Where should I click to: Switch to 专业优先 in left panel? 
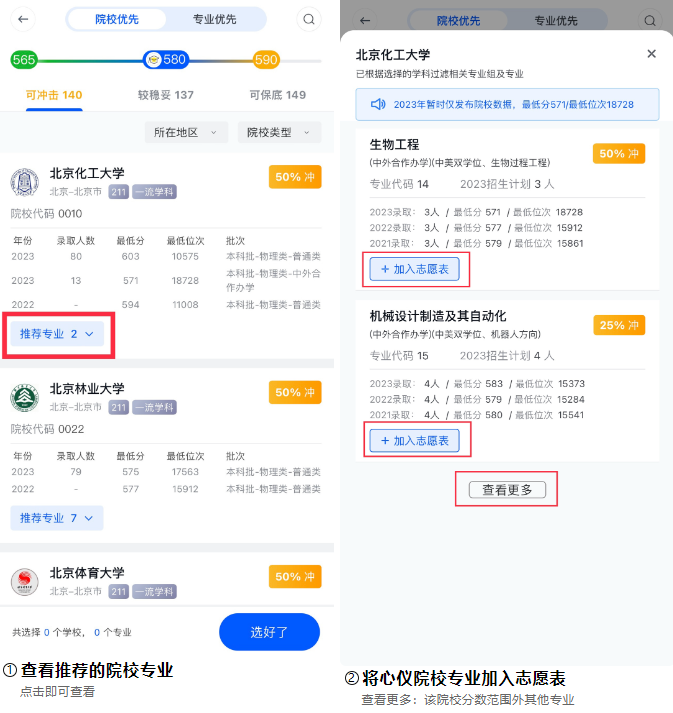point(214,19)
